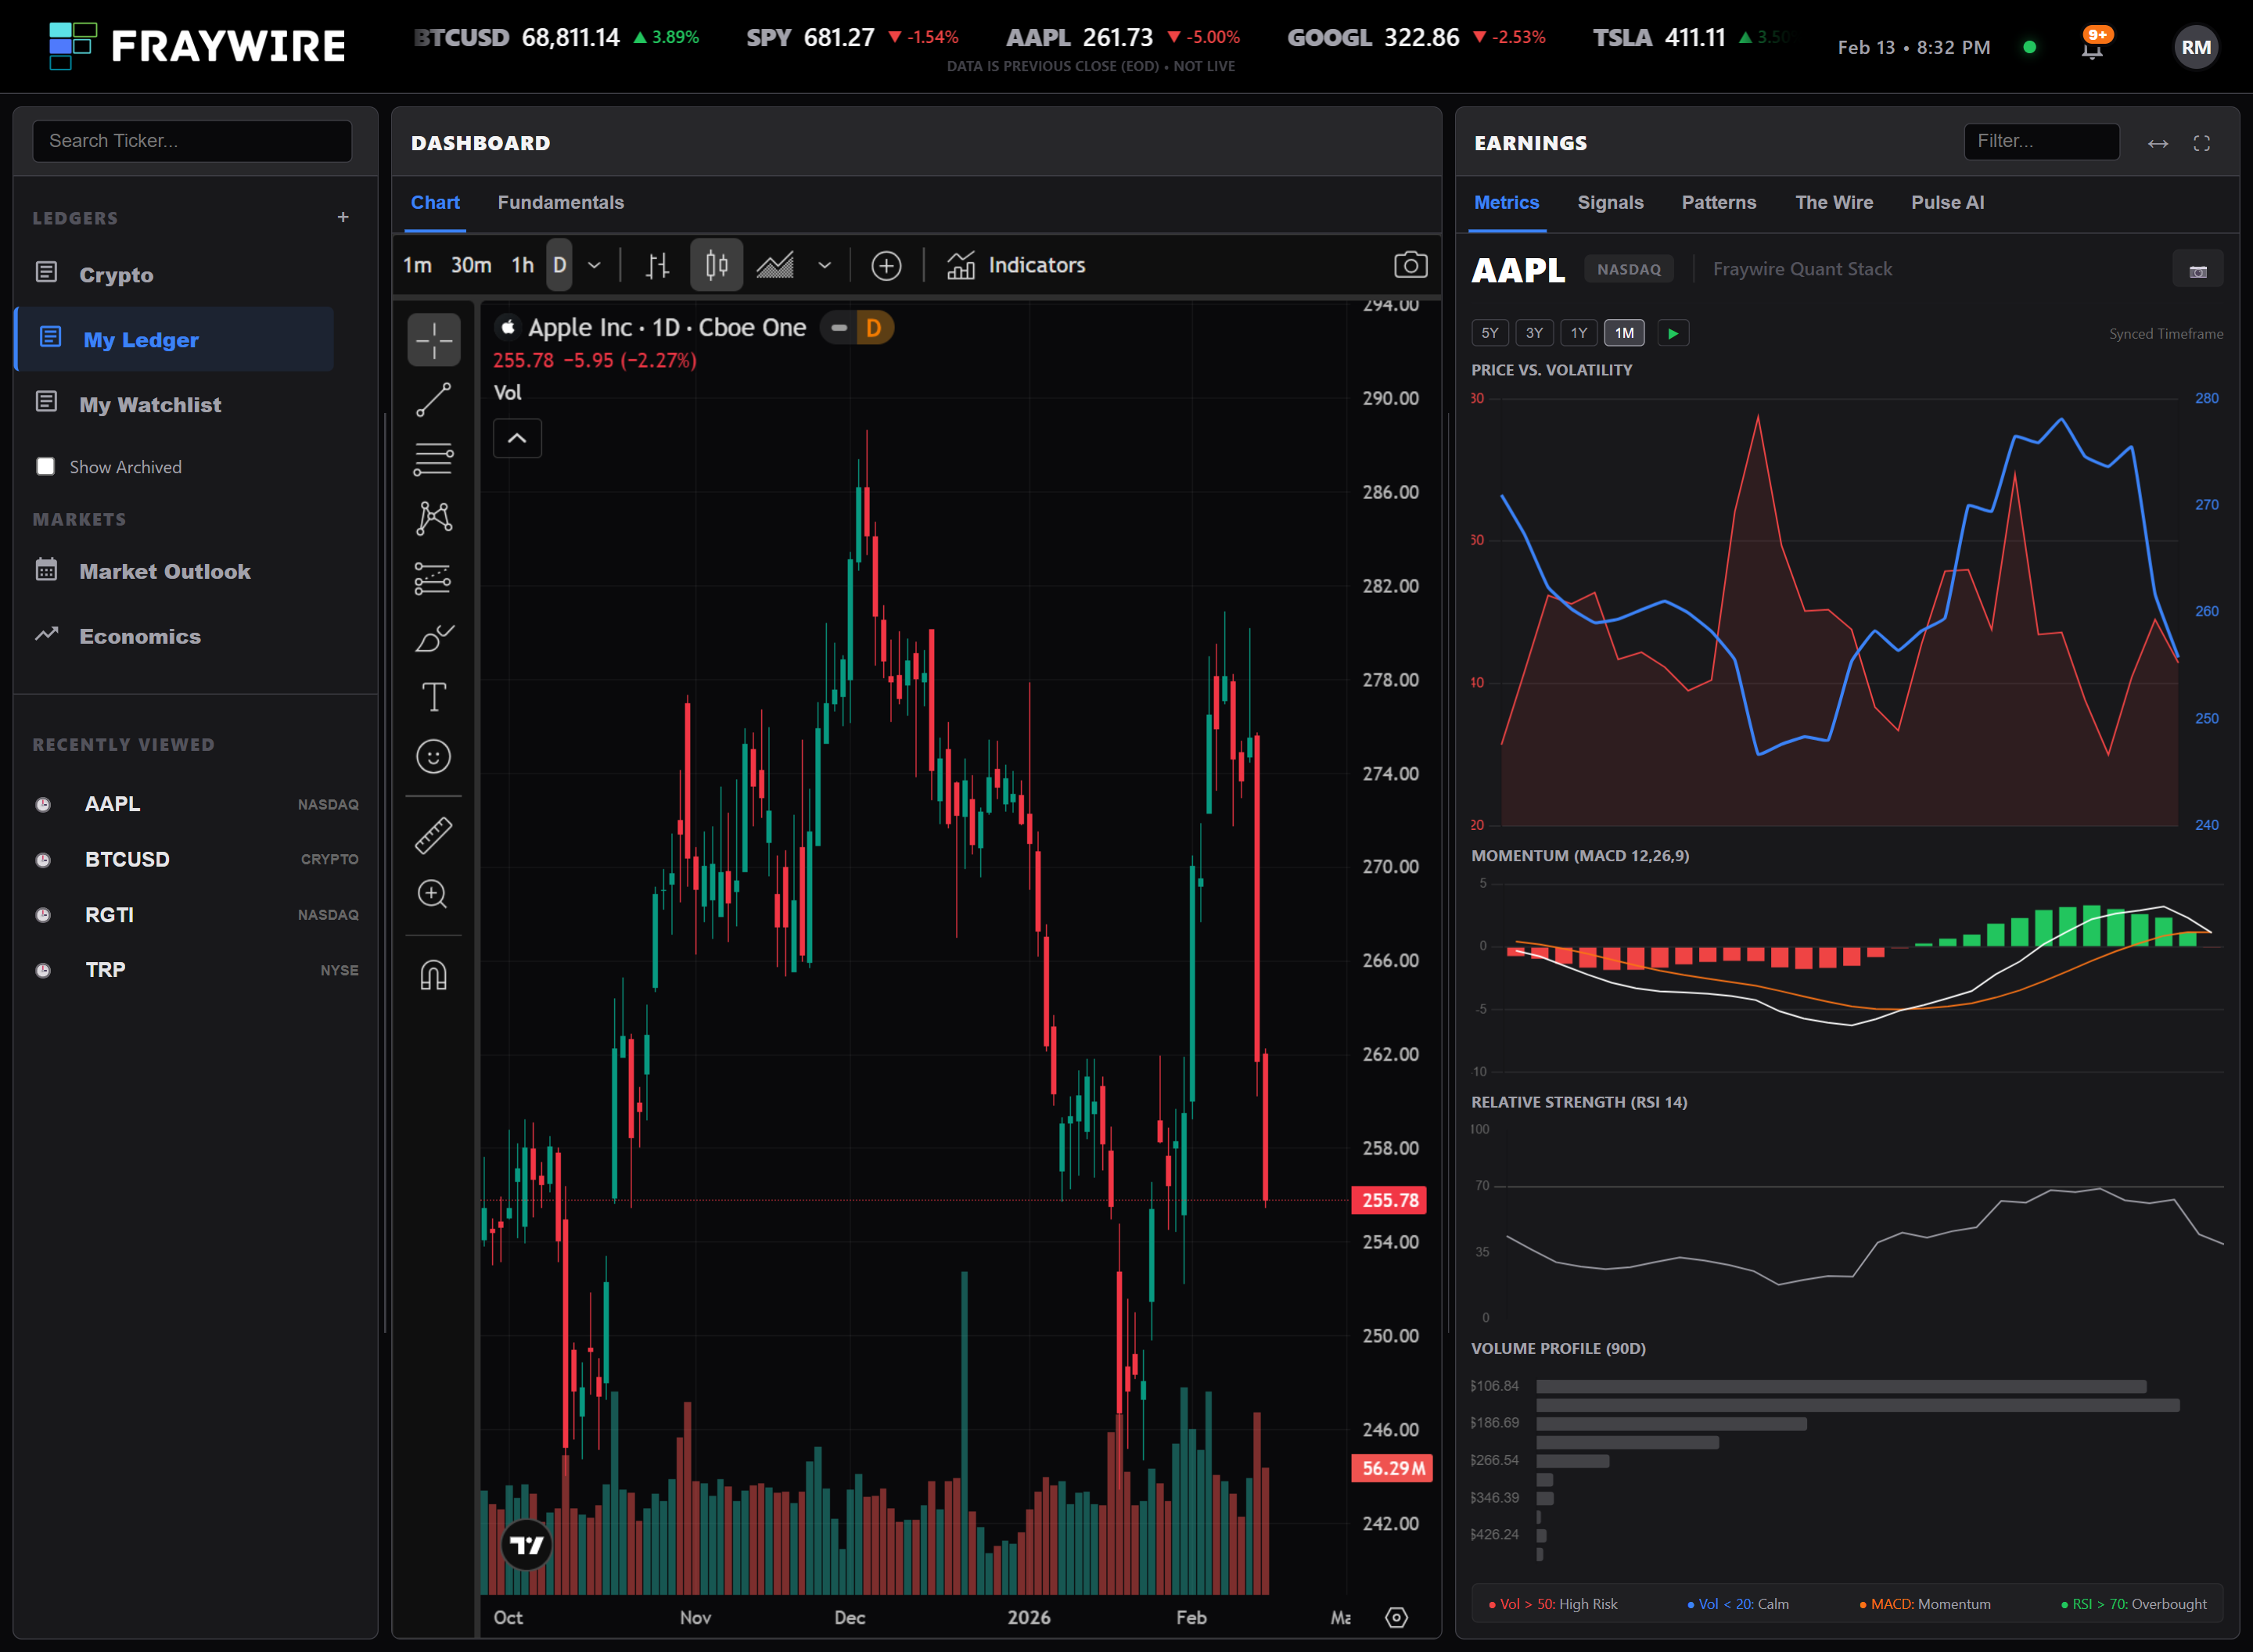
Task: Collapse the chart legend with chevron
Action: click(517, 438)
